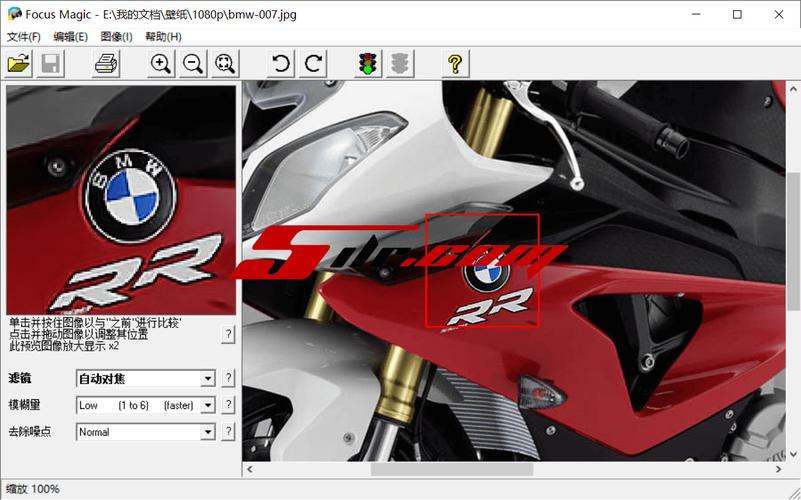Click help button beside 去除噪点 dropdown
Image resolution: width=801 pixels, height=500 pixels.
[228, 432]
